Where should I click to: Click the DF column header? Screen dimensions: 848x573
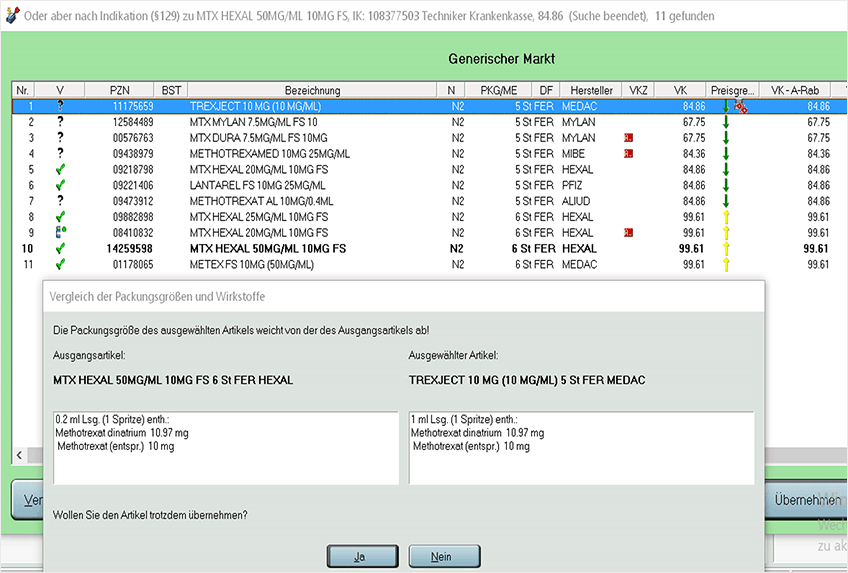click(x=546, y=90)
